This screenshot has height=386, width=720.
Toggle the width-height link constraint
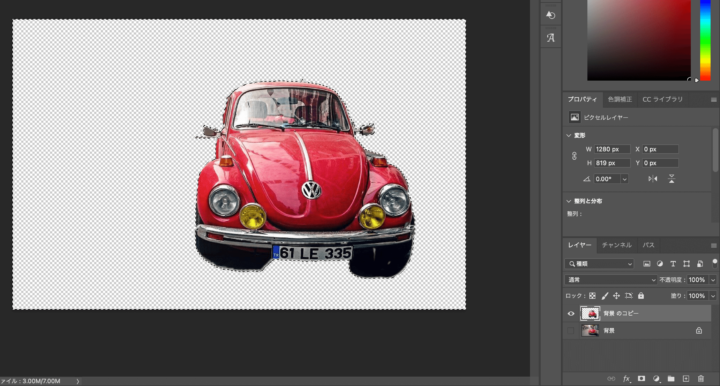click(x=574, y=156)
